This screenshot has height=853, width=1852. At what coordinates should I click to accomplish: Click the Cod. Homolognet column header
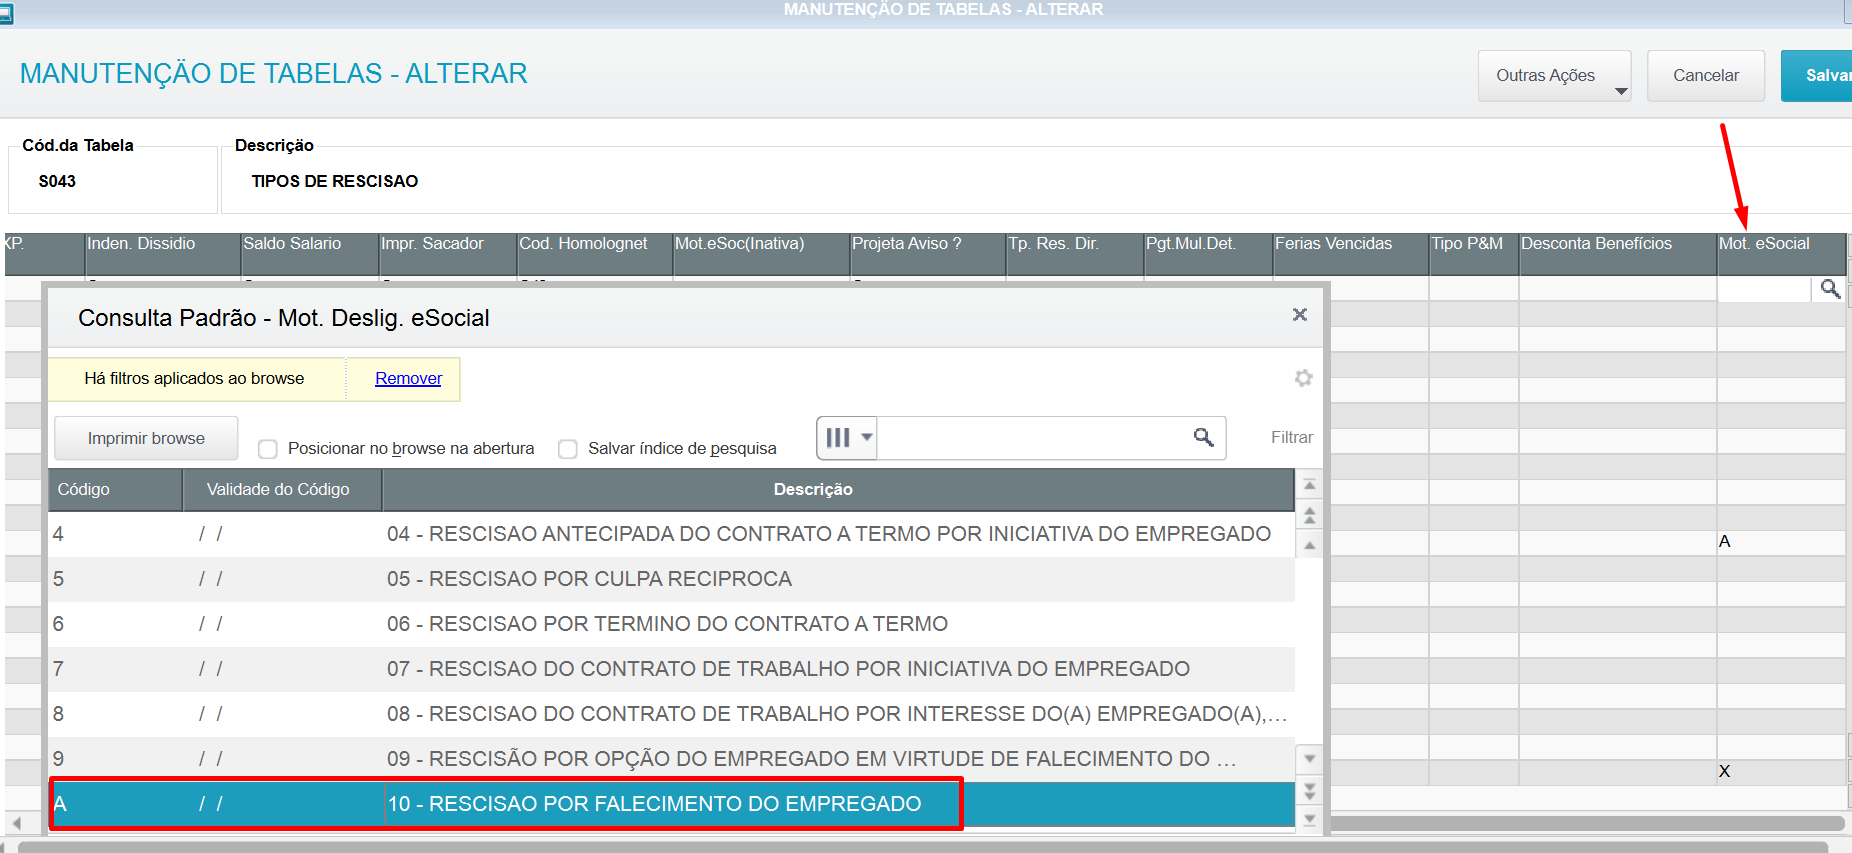594,254
